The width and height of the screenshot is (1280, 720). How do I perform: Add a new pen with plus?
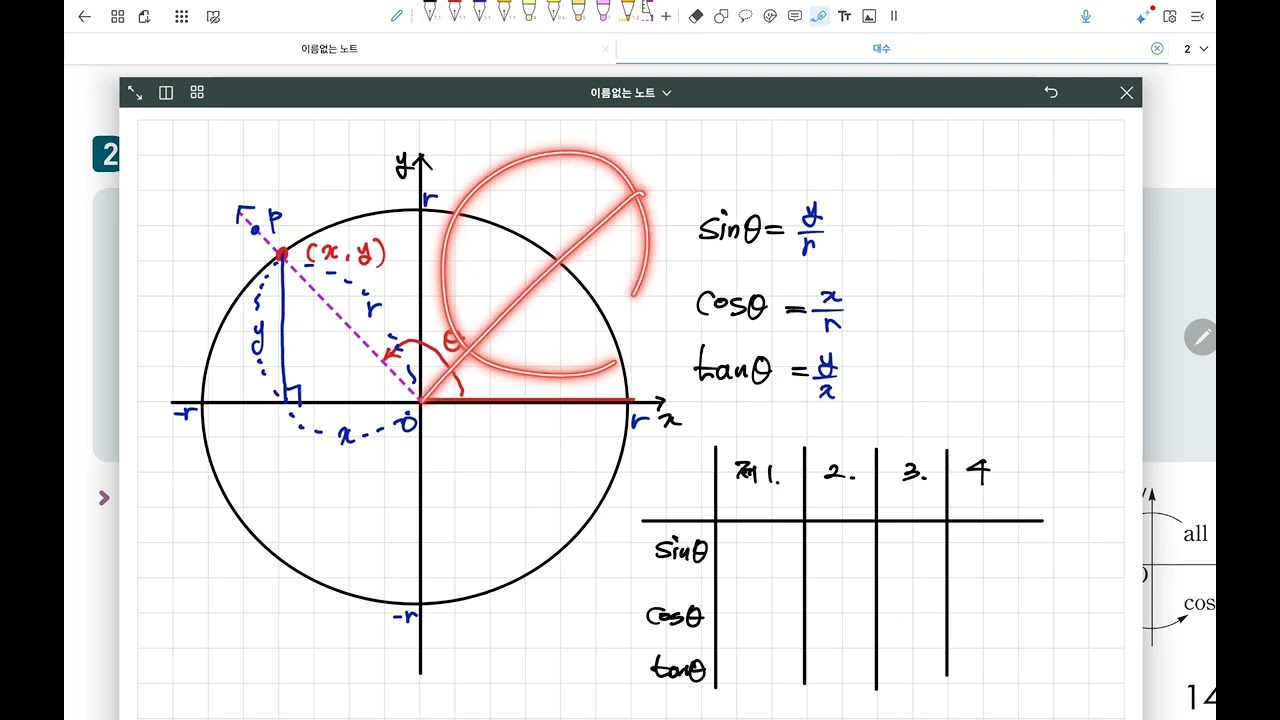pos(666,16)
